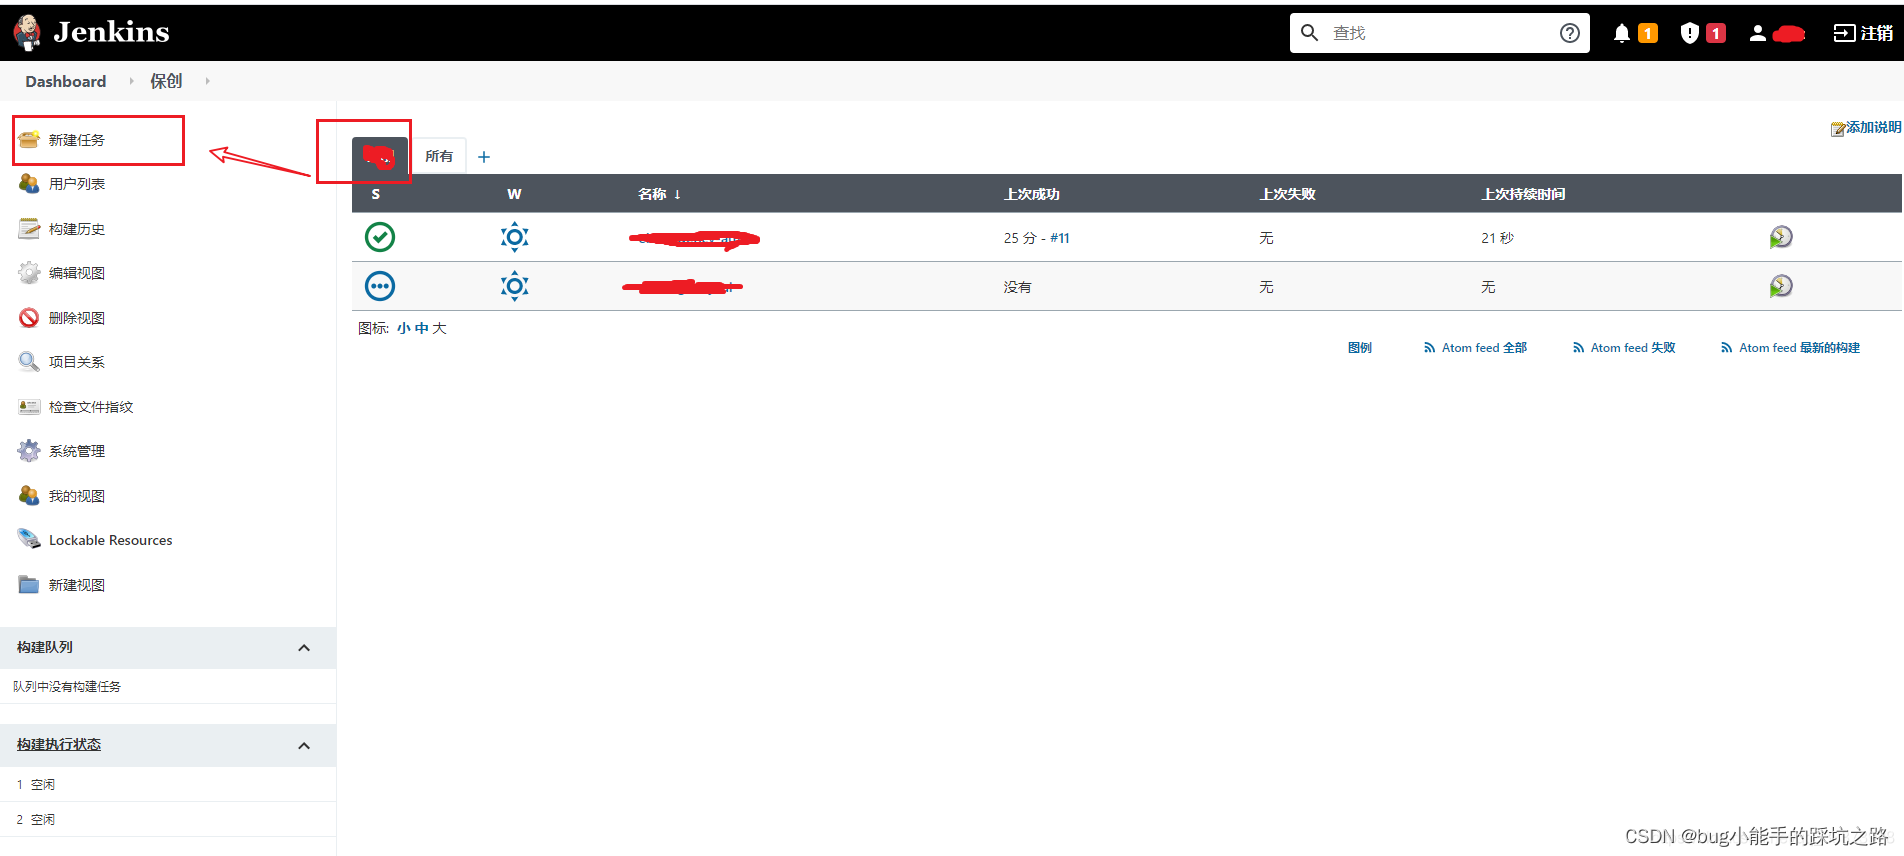The height and width of the screenshot is (856, 1904).
Task: Collapse the 构建队列 panel
Action: (304, 648)
